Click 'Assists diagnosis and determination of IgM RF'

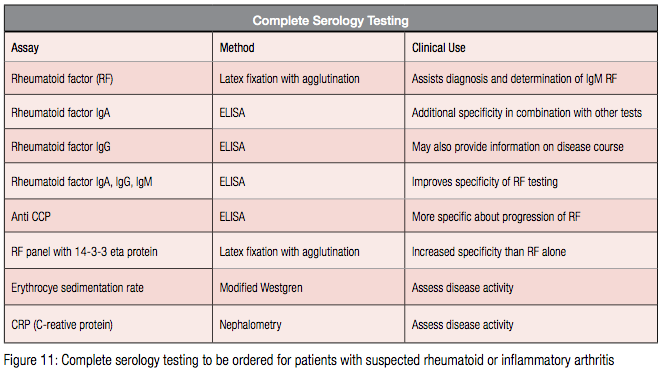click(514, 79)
